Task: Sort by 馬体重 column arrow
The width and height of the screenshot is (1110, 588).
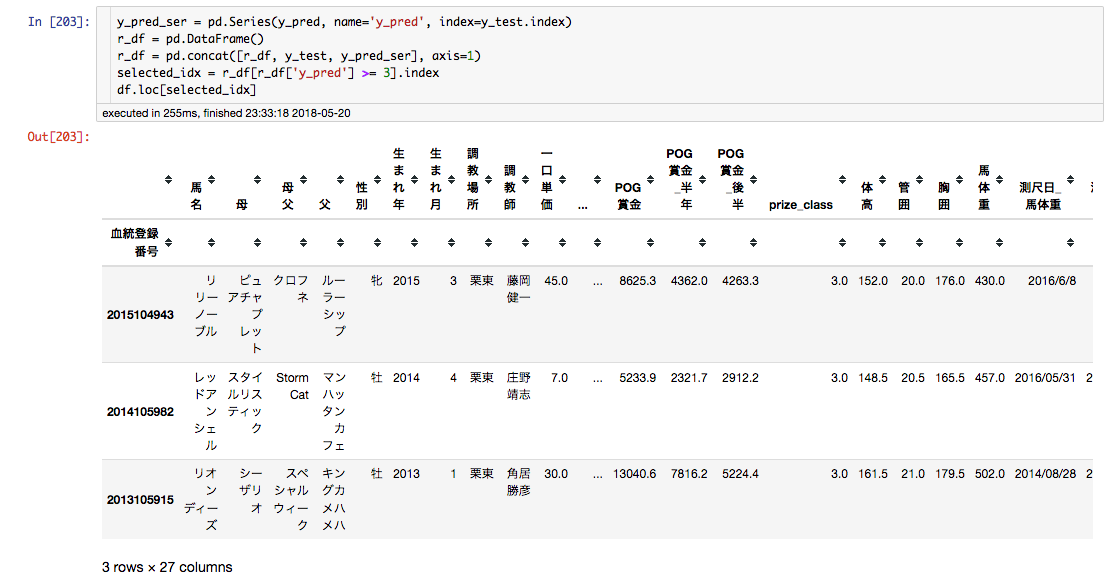Action: (999, 180)
